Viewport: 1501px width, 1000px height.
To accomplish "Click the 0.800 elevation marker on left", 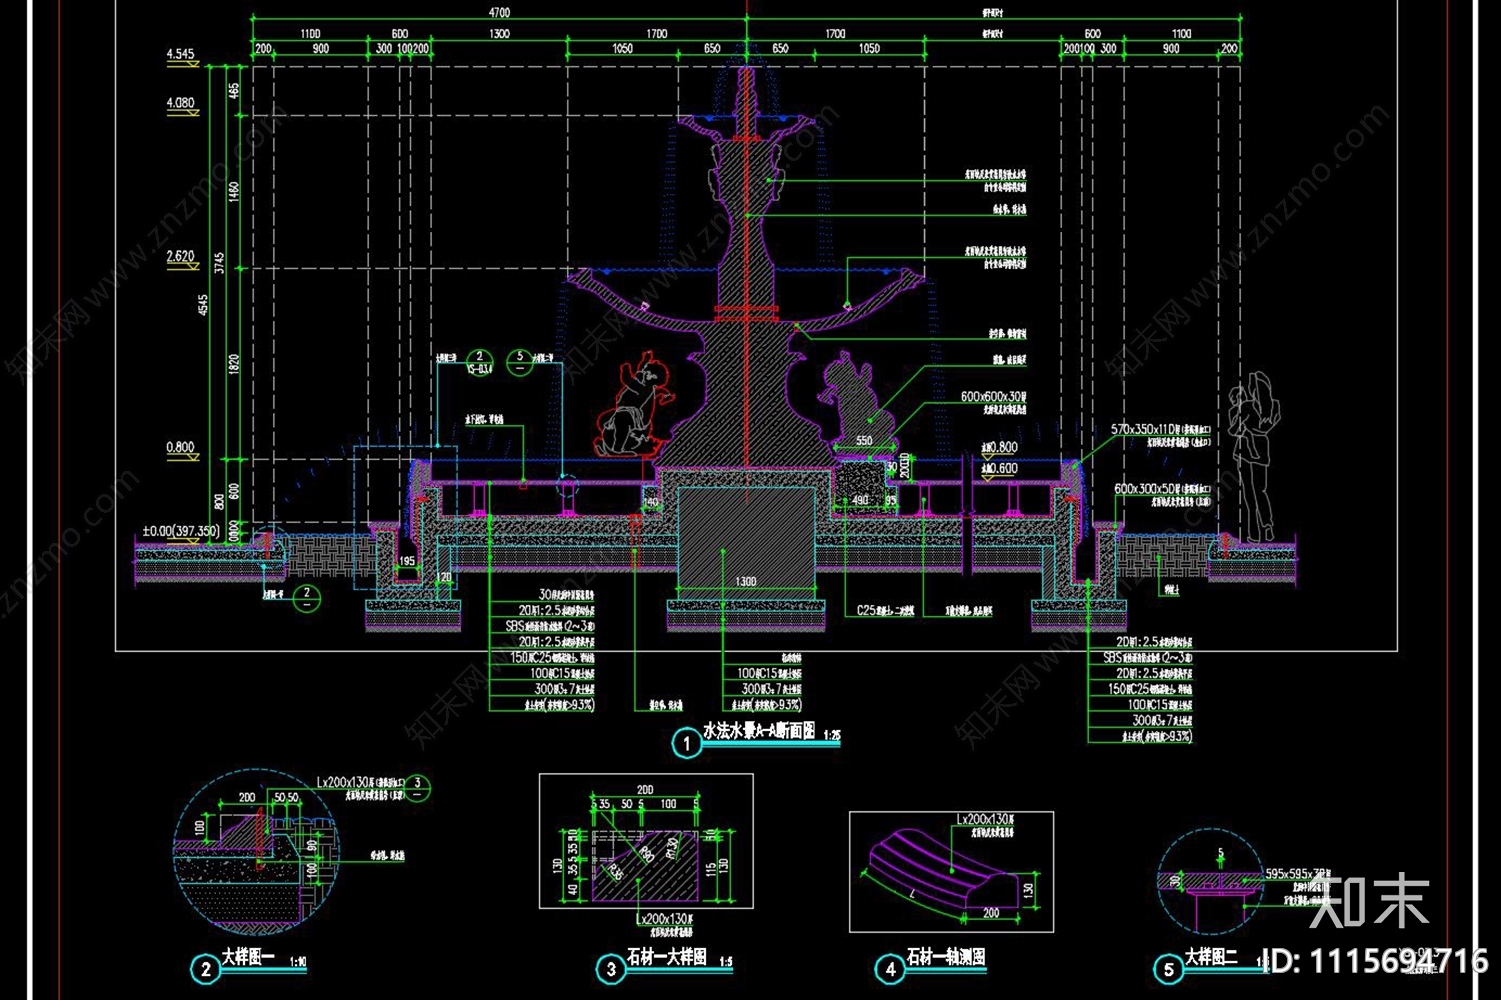I will [180, 447].
